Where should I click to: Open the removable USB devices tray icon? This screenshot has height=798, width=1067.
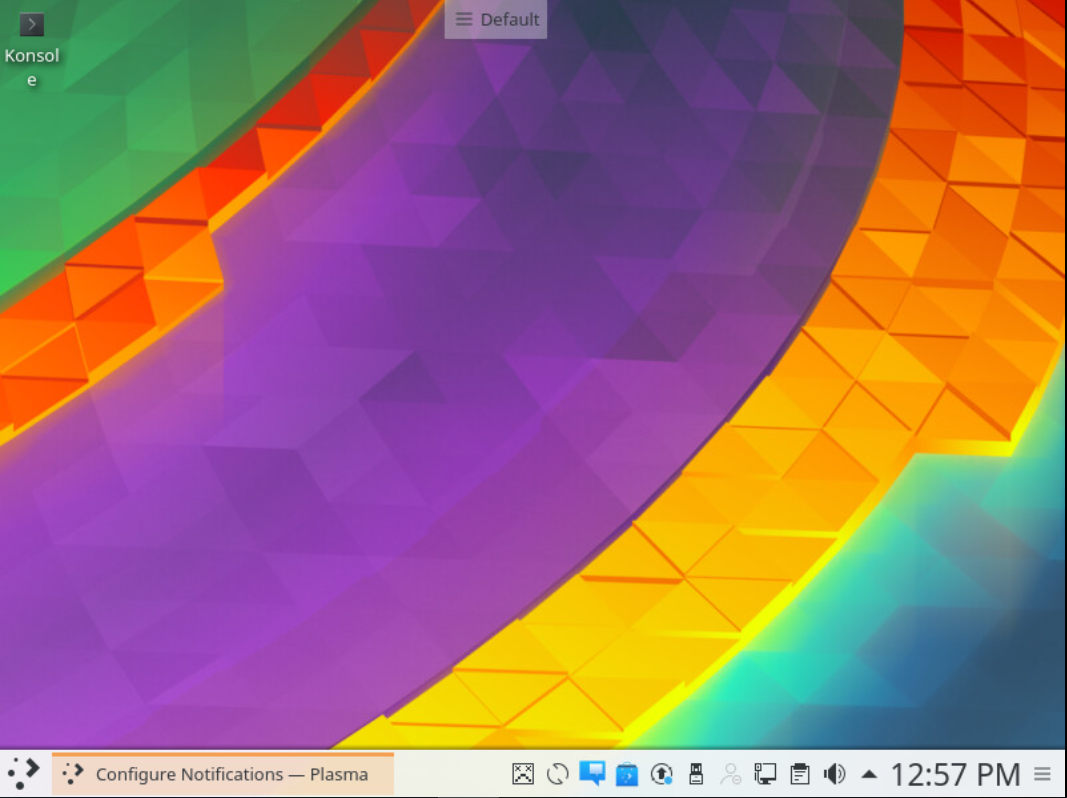tap(695, 774)
